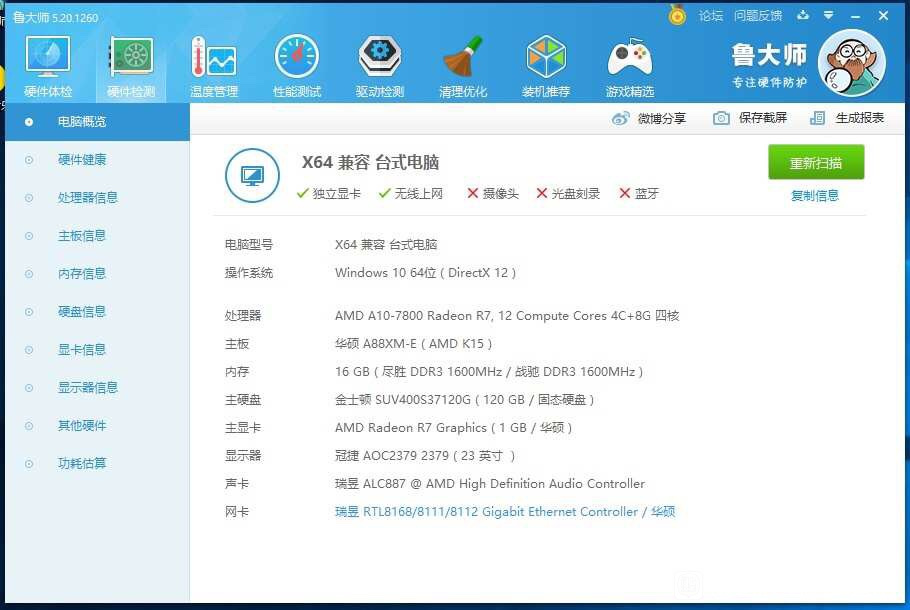
Task: Click the 华硕 A88XM-E motherboard text
Action: 413,344
